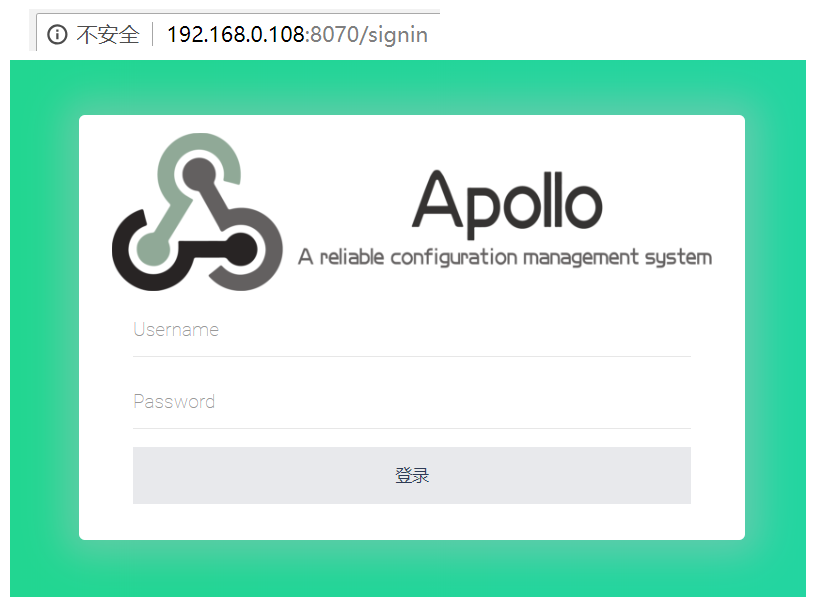Click the site information circle icon
The height and width of the screenshot is (602, 814).
pyautogui.click(x=57, y=35)
